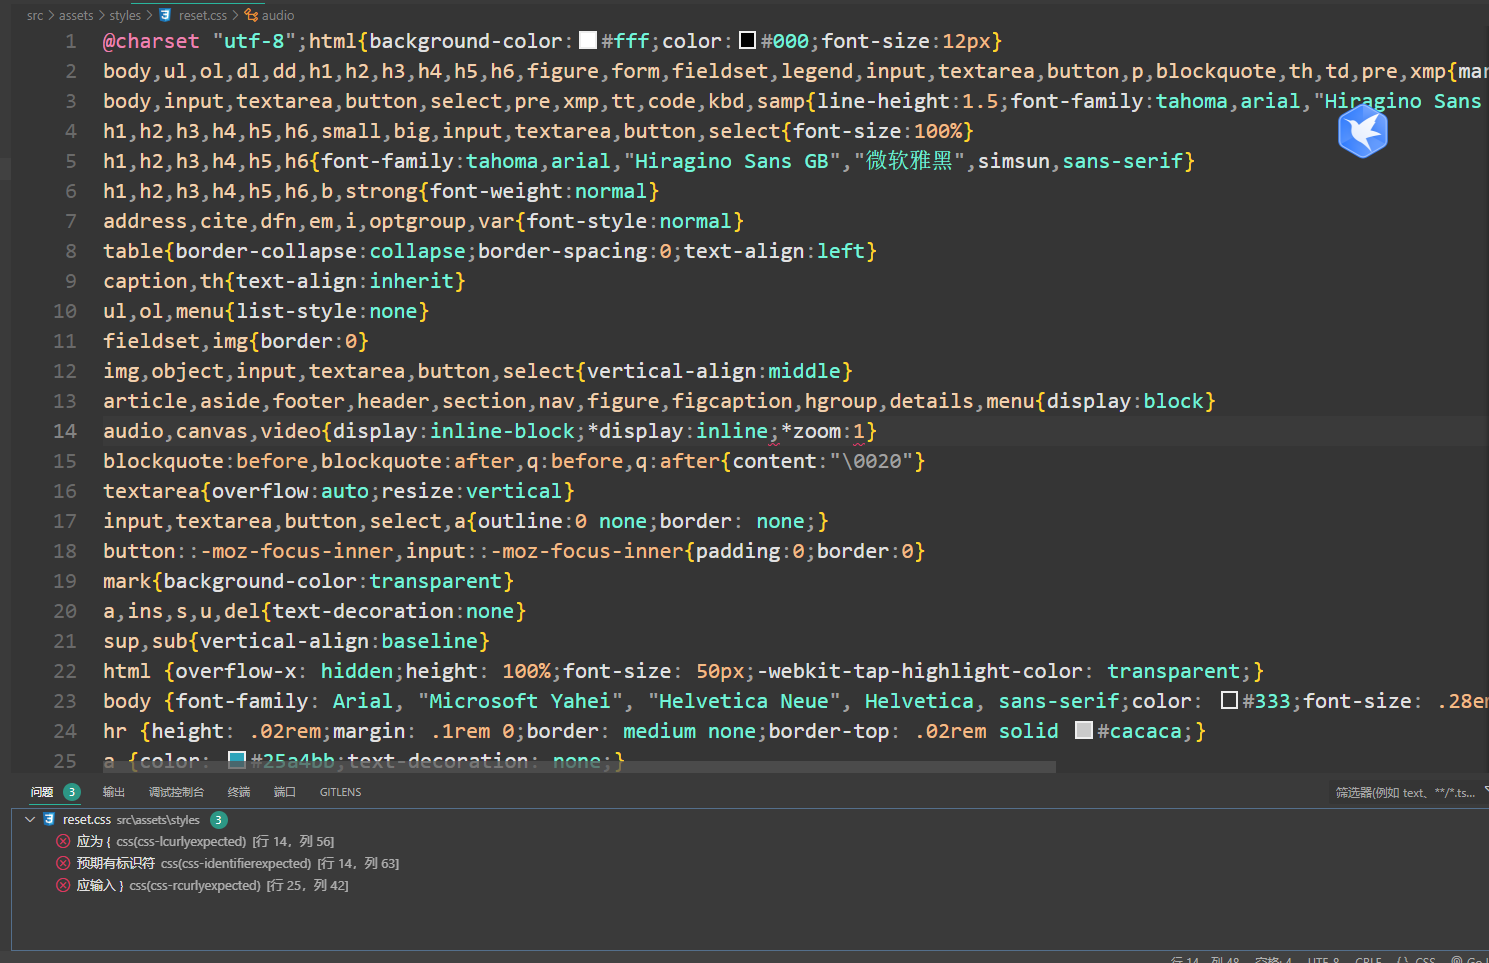Click line number 22 in the gutter
The width and height of the screenshot is (1489, 963).
tap(65, 671)
